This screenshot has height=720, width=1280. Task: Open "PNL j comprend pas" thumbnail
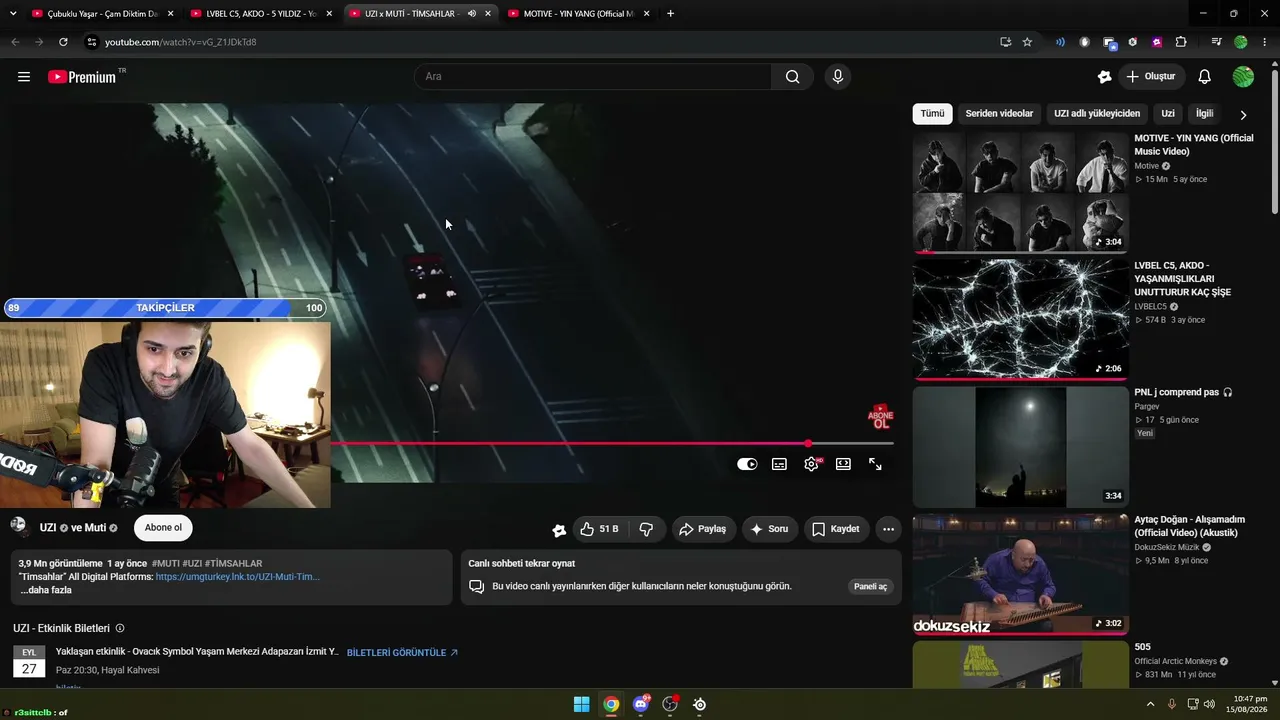tap(1020, 447)
